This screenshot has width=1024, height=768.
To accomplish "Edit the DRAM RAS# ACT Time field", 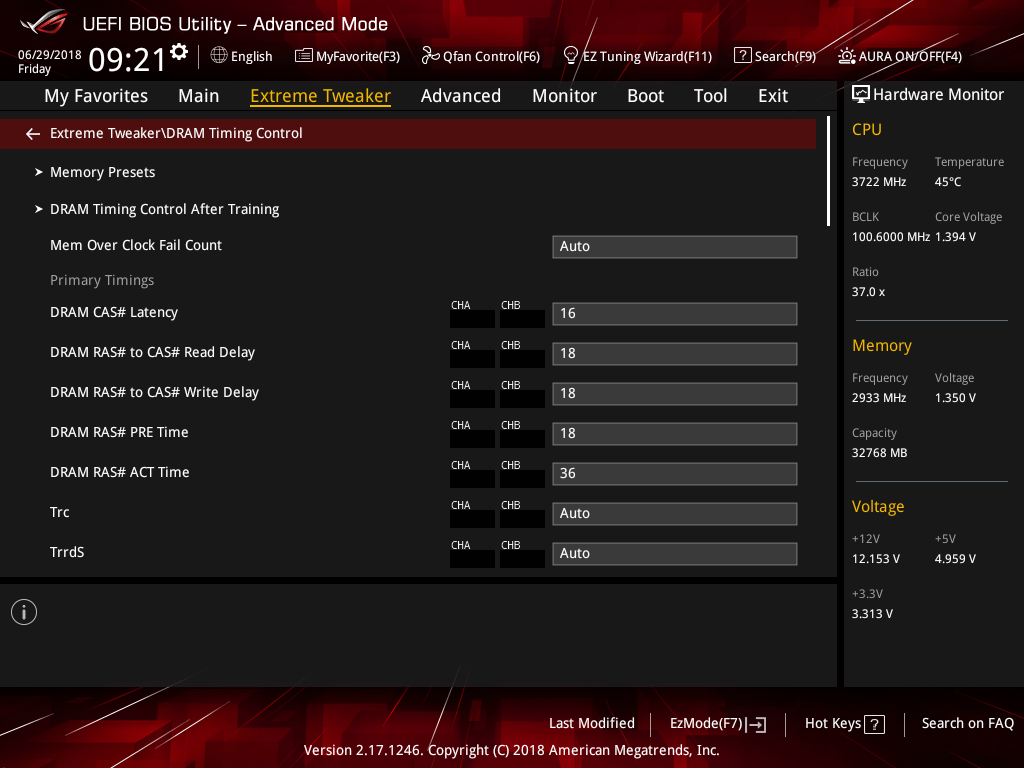I will pos(675,473).
